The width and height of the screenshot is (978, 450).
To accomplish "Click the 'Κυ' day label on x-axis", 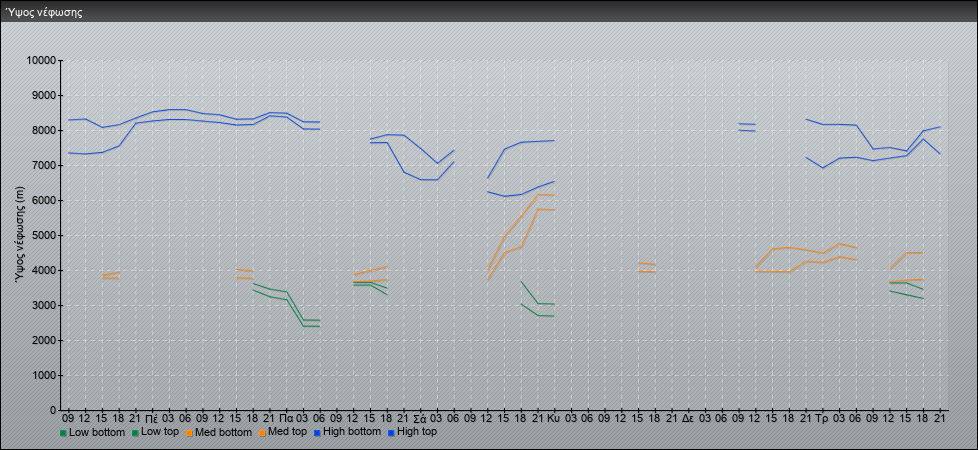I will 553,418.
